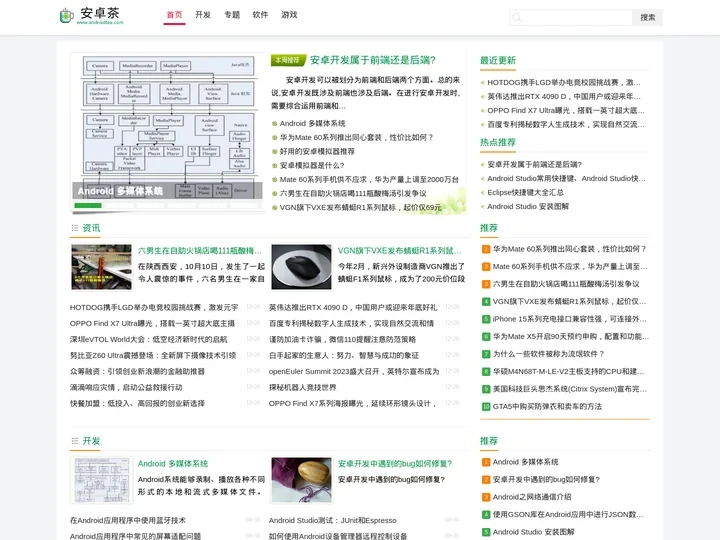Open 在Android应用程序中使用蓝牙技术 row
720x540 pixels.
tap(128, 520)
